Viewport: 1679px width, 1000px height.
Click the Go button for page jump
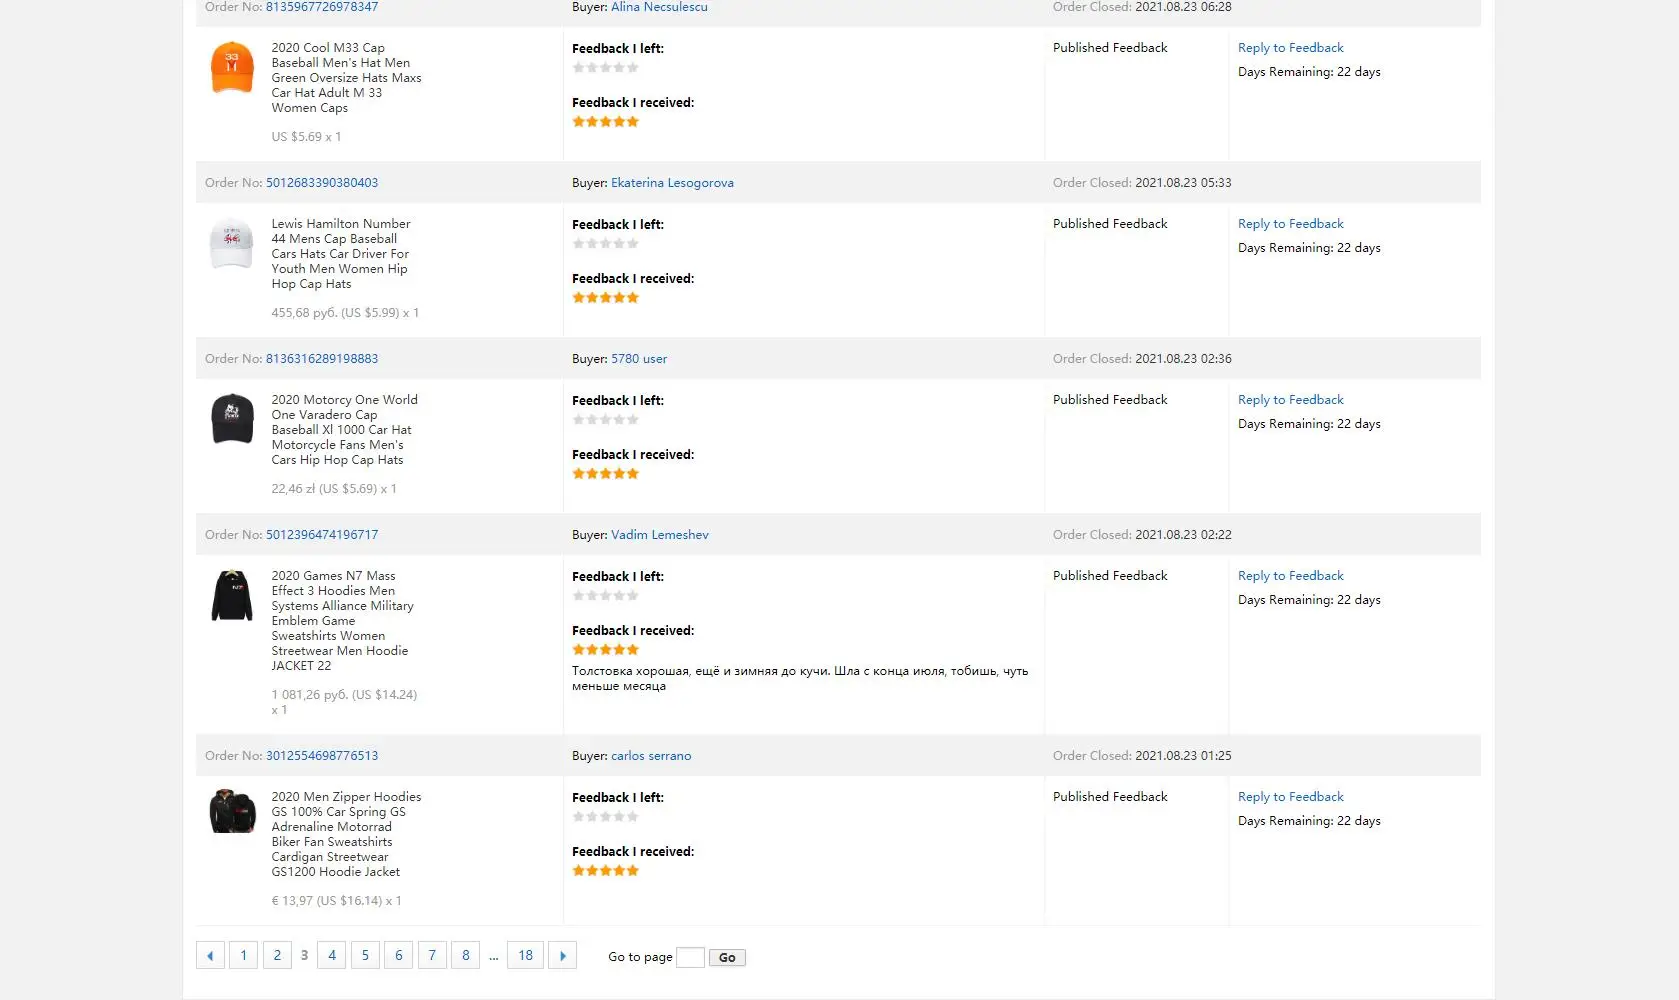(727, 958)
